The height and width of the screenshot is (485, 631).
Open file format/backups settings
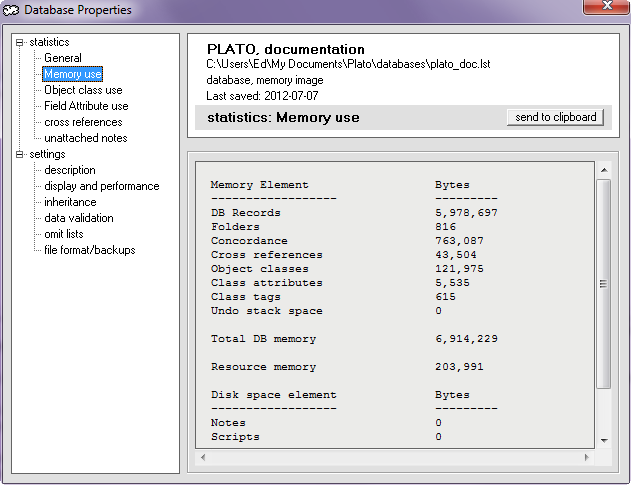click(x=90, y=250)
